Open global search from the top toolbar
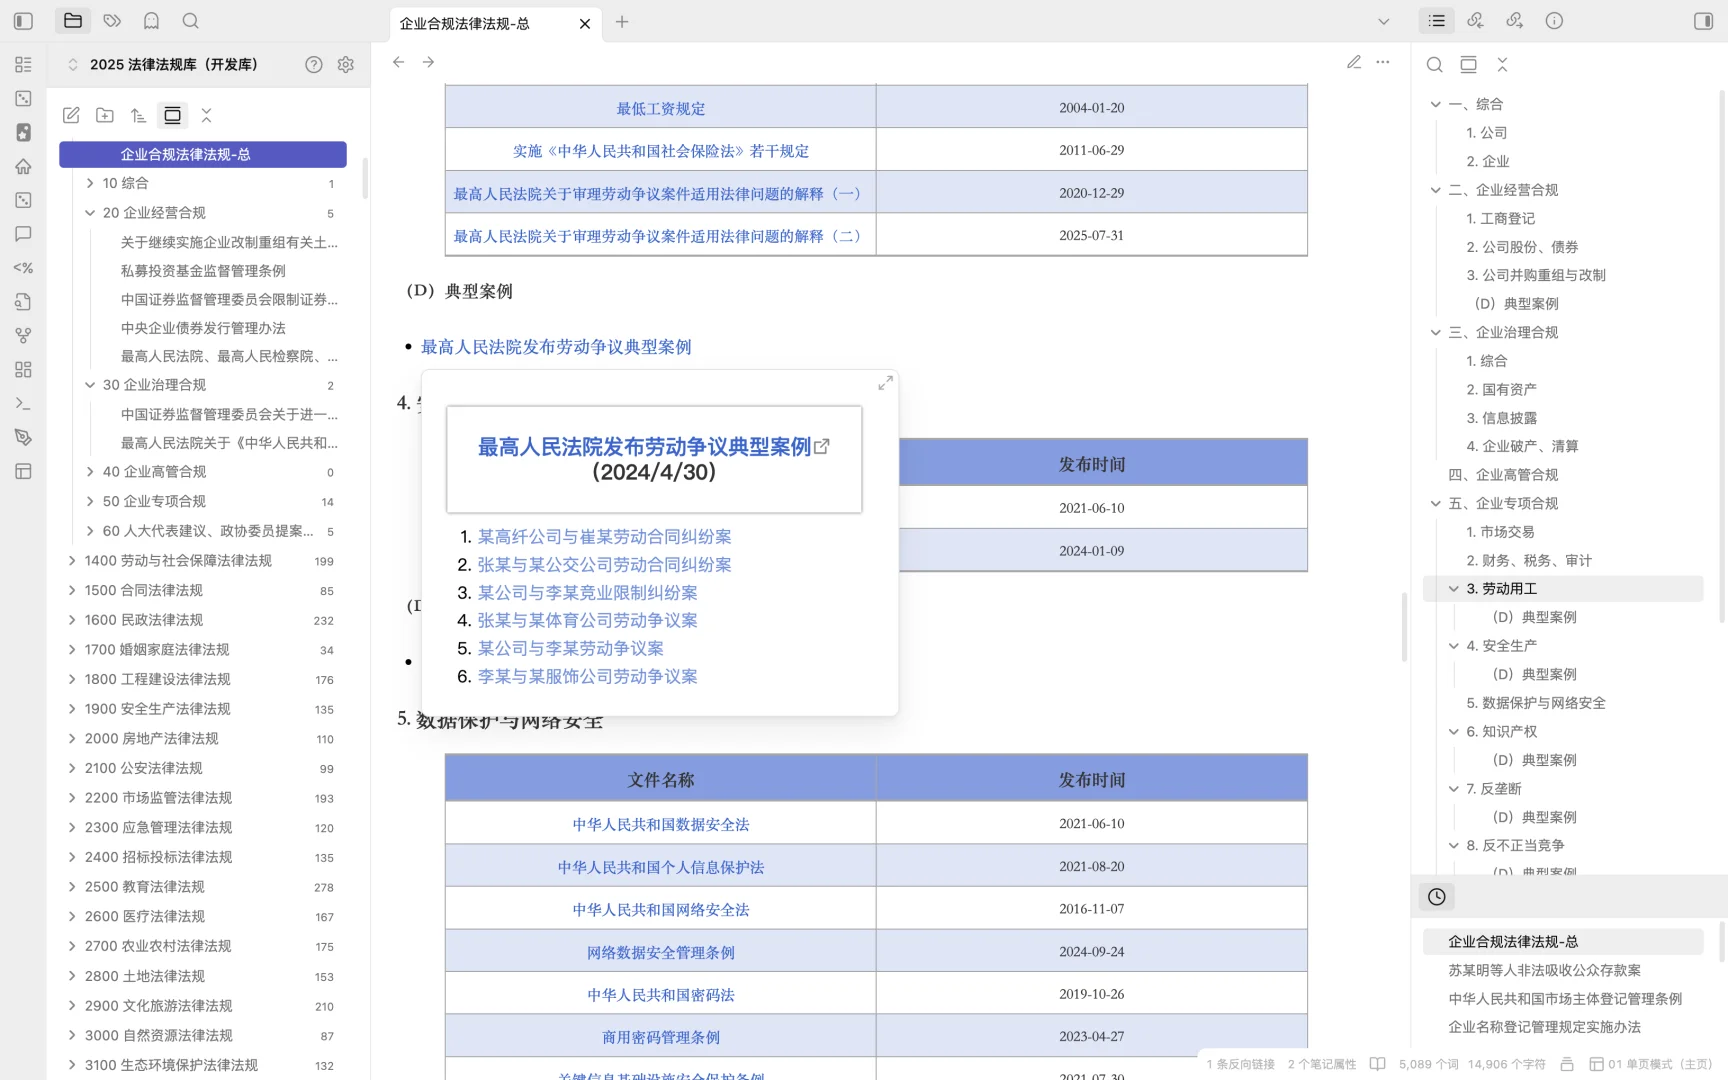This screenshot has height=1080, width=1728. (190, 21)
